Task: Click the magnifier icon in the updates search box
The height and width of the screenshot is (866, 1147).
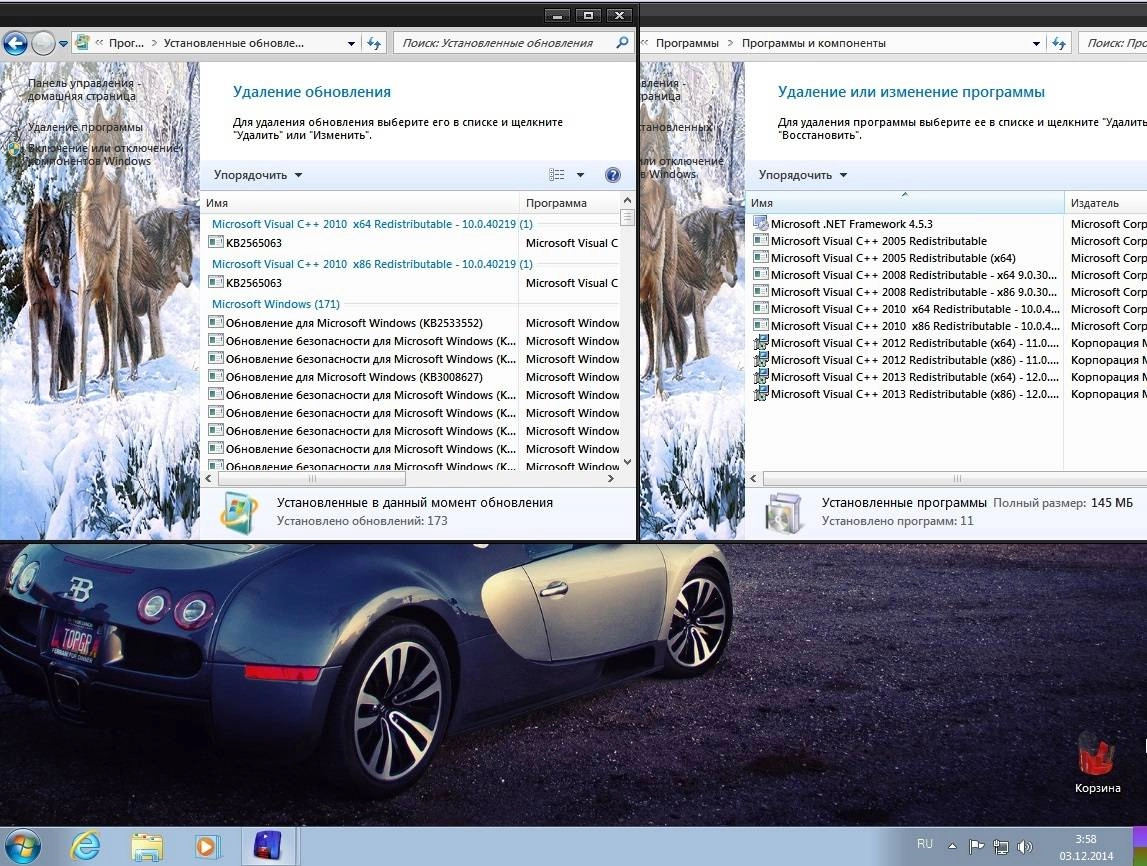Action: point(622,42)
